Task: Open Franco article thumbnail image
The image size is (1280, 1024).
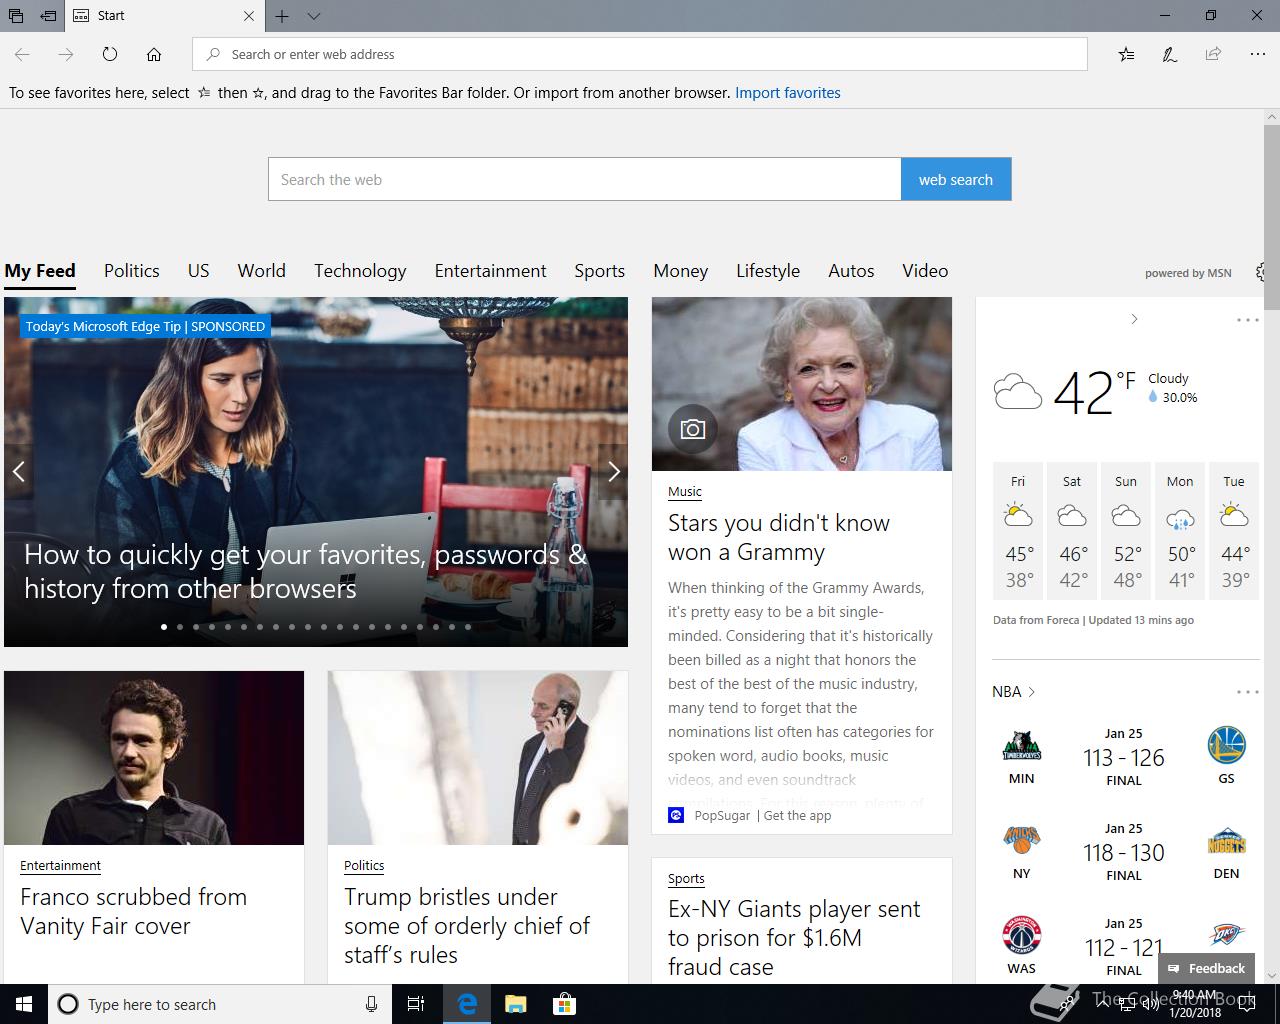Action: click(154, 758)
